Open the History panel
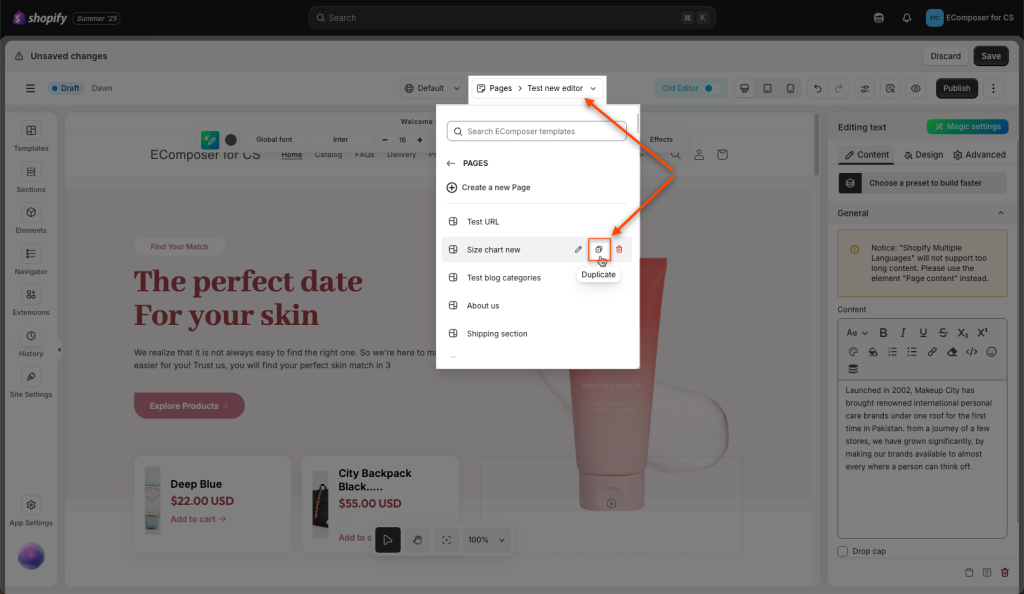The width and height of the screenshot is (1024, 594). coord(31,343)
